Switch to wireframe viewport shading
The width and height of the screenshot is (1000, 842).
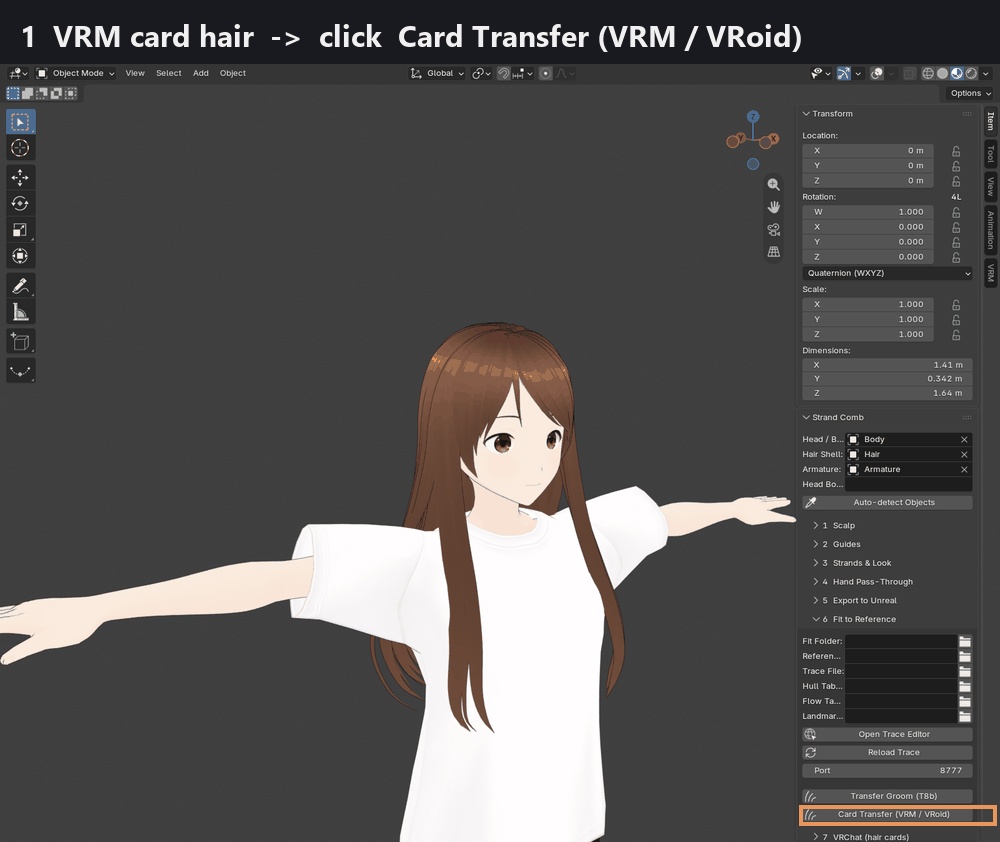(x=928, y=73)
